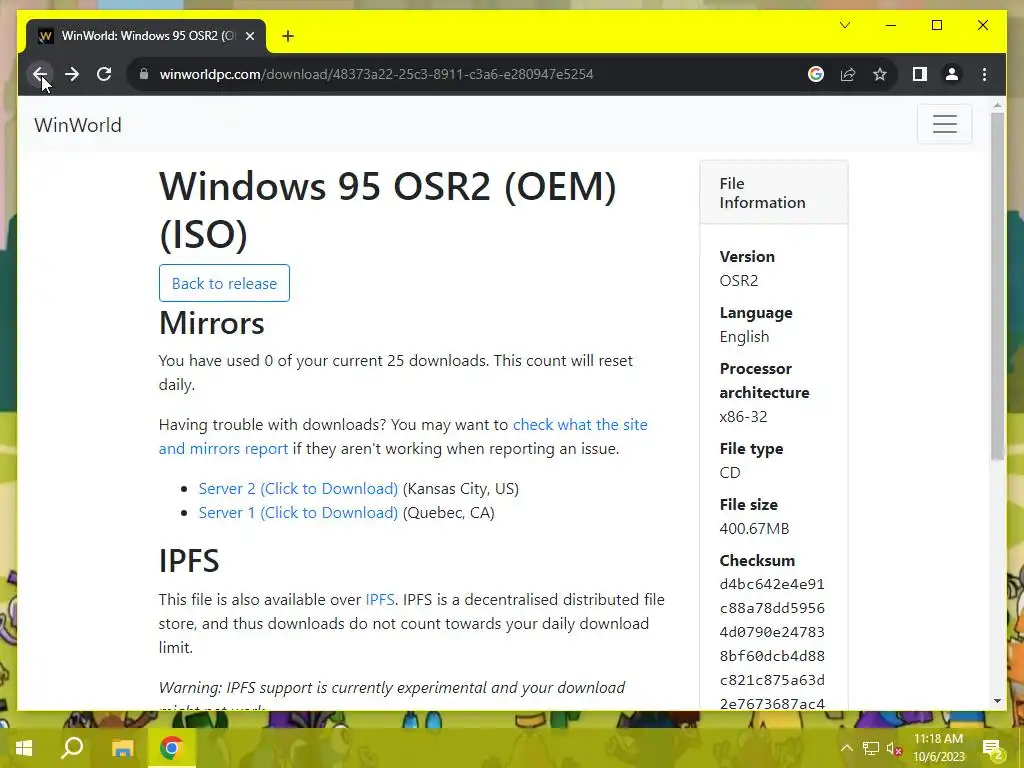Select the WinWorld: Windows 95 OSR2 tab

pos(146,36)
